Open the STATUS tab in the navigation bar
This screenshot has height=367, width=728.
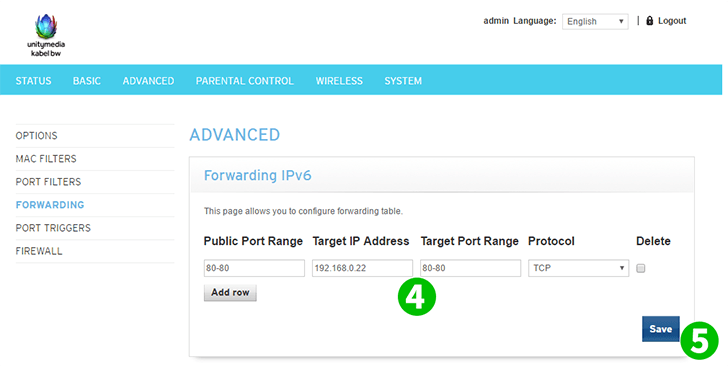point(33,81)
